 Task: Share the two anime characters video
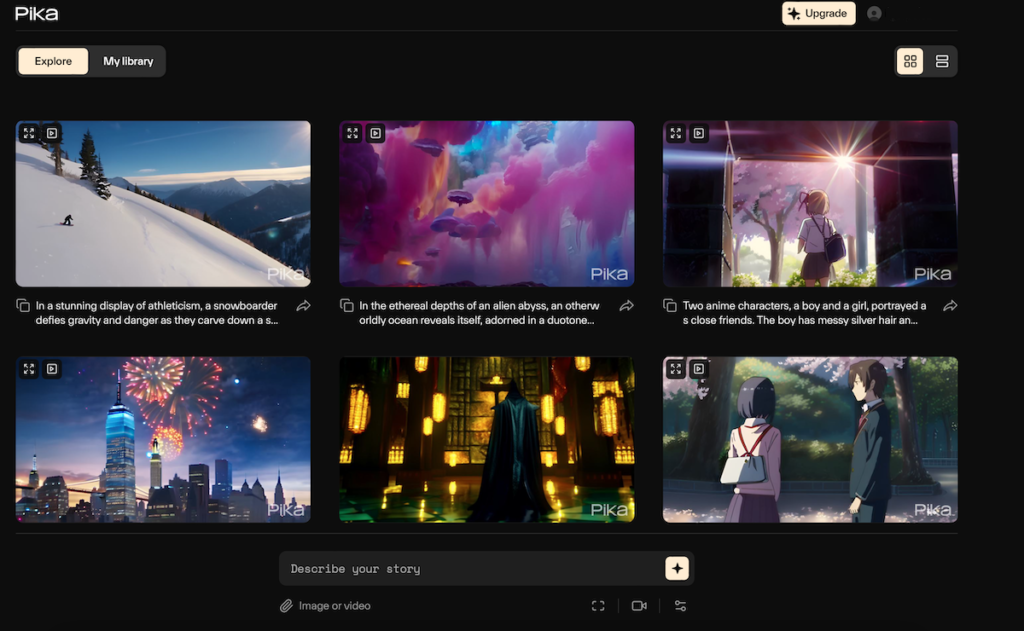pyautogui.click(x=950, y=306)
